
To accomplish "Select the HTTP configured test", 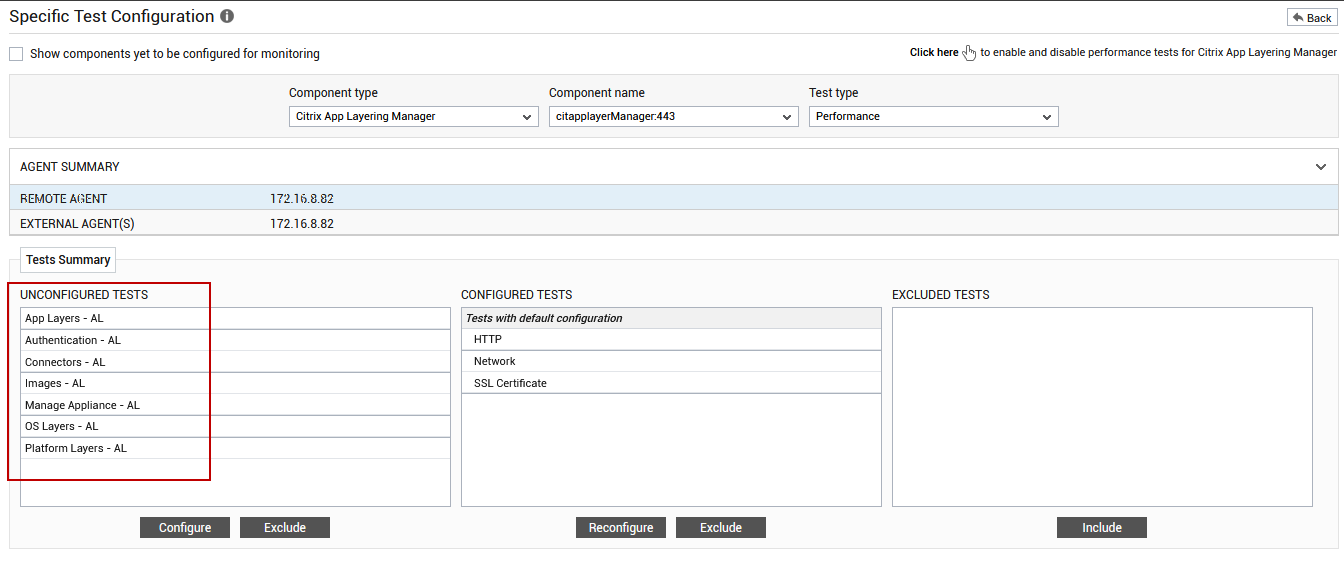I will pyautogui.click(x=671, y=340).
